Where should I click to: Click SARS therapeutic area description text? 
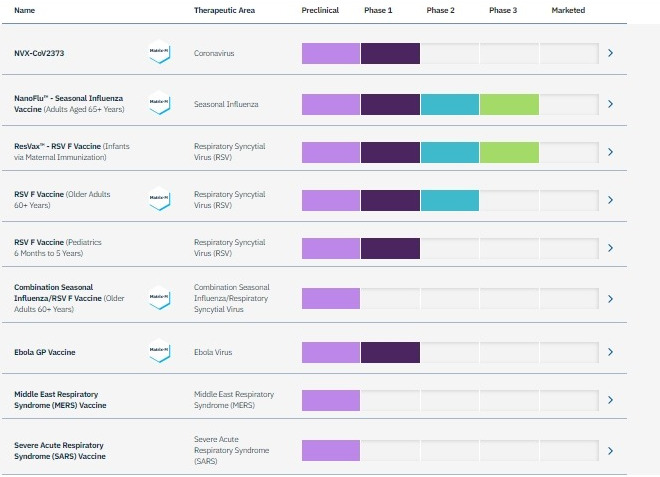[232, 450]
